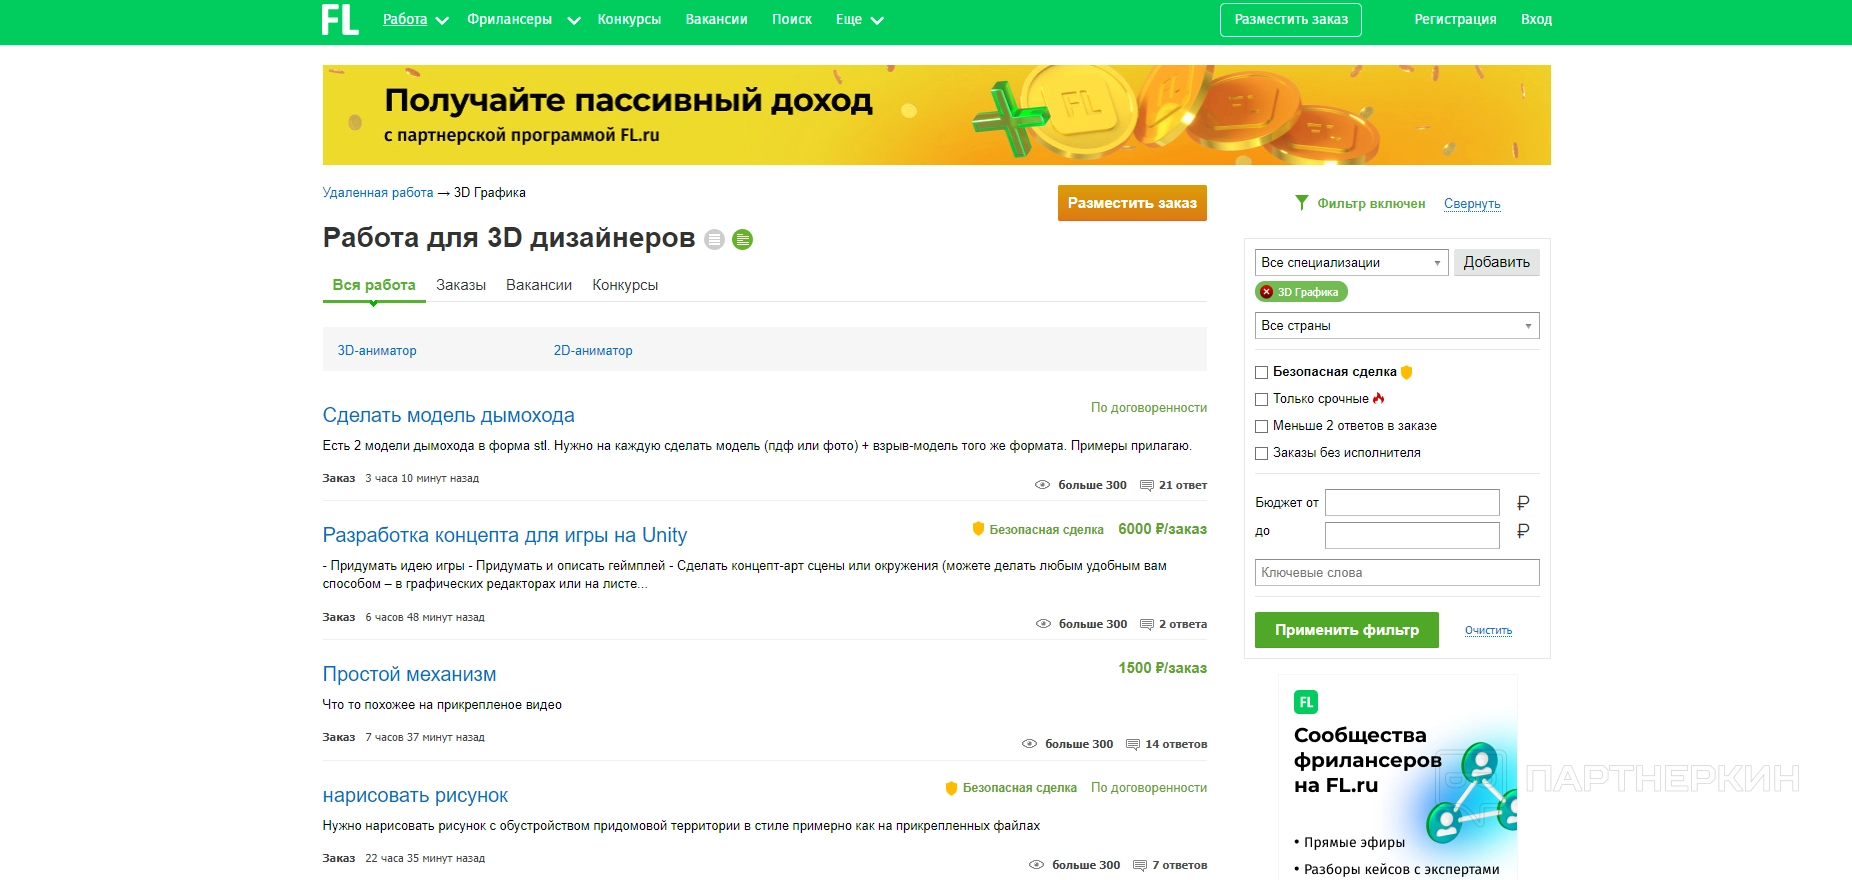Click the comments icon for 21 ответ
The image size is (1852, 880).
1147,485
